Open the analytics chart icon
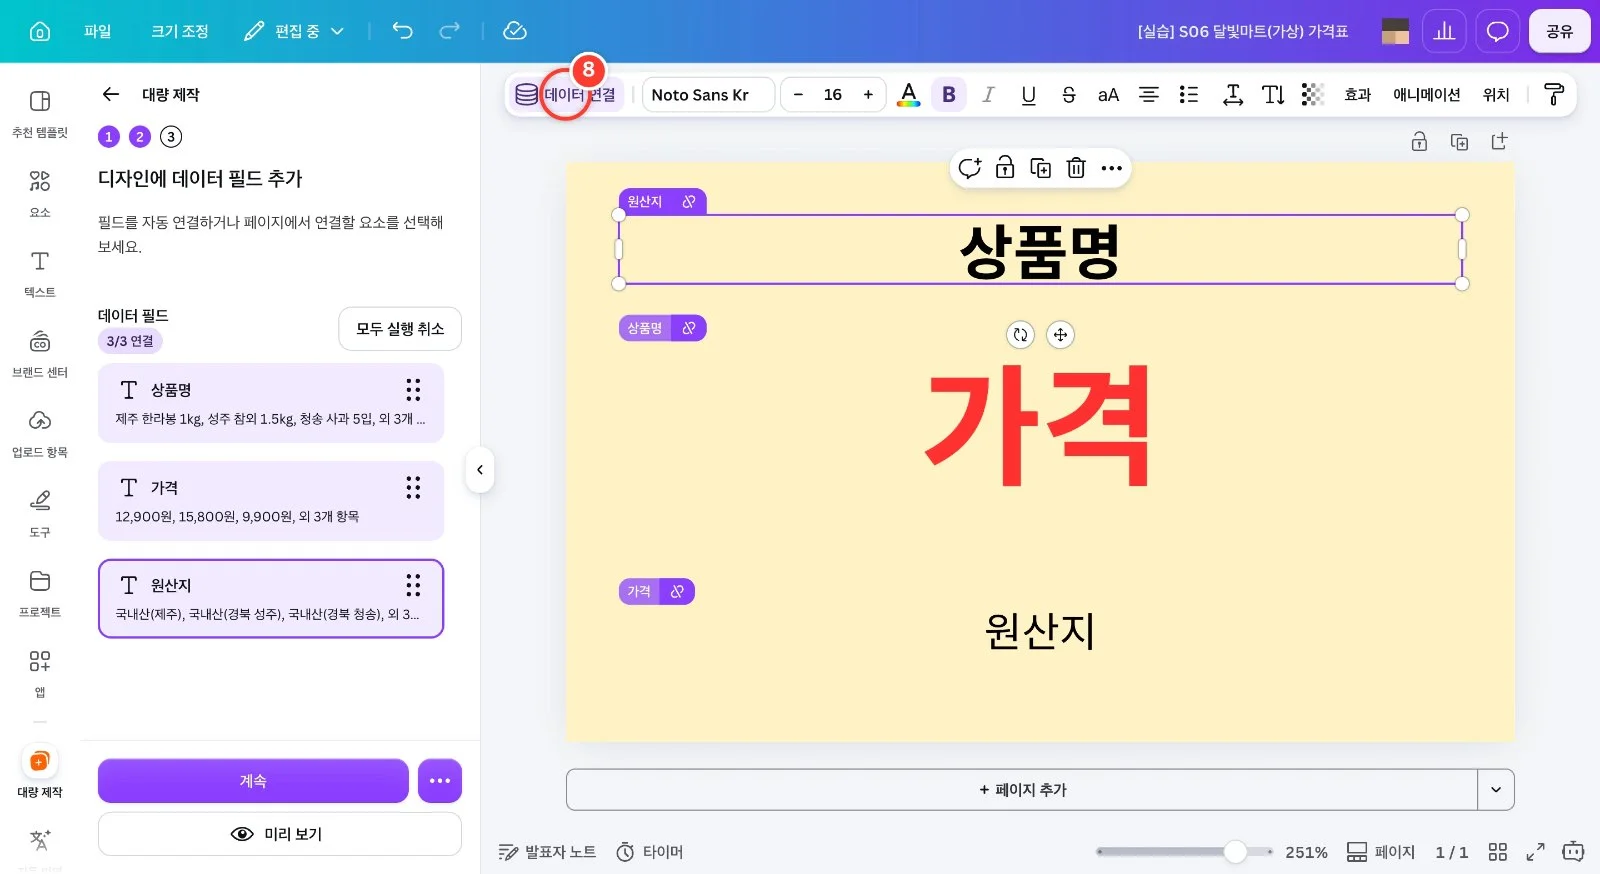The height and width of the screenshot is (874, 1600). (1444, 31)
